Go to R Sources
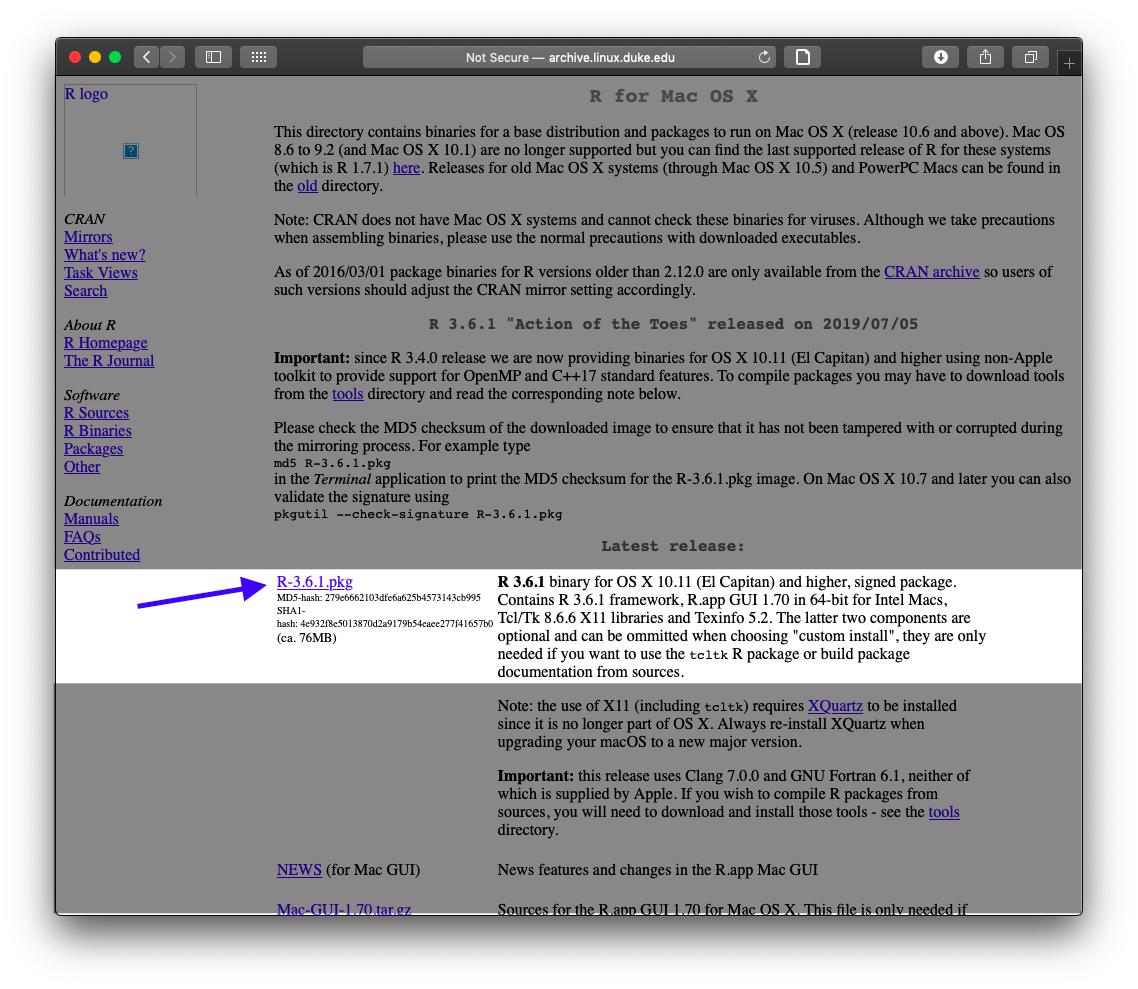Screen dimensions: 1138x989 coord(97,413)
